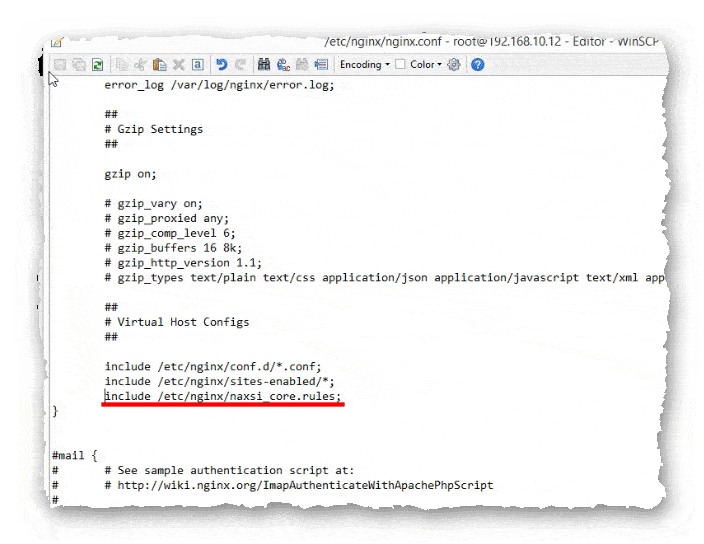This screenshot has height=544, width=704.
Task: Click the '# gzip_comp_level 6;' line
Action: (170, 233)
